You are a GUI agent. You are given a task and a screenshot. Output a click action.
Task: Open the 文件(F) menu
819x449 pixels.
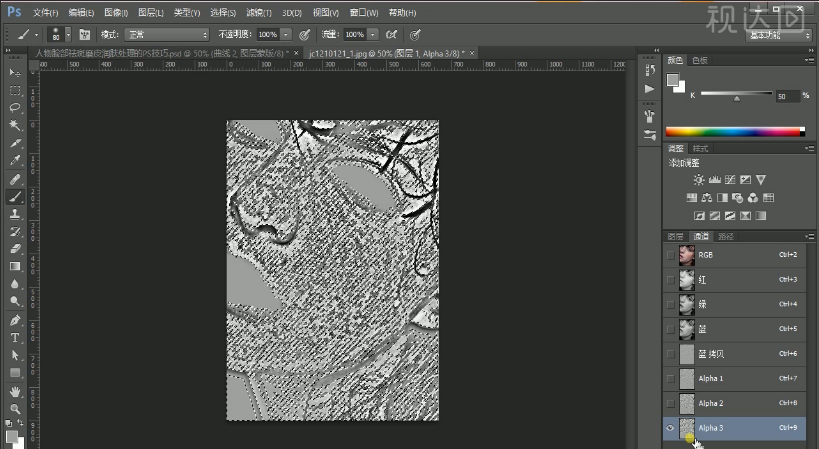(45, 13)
